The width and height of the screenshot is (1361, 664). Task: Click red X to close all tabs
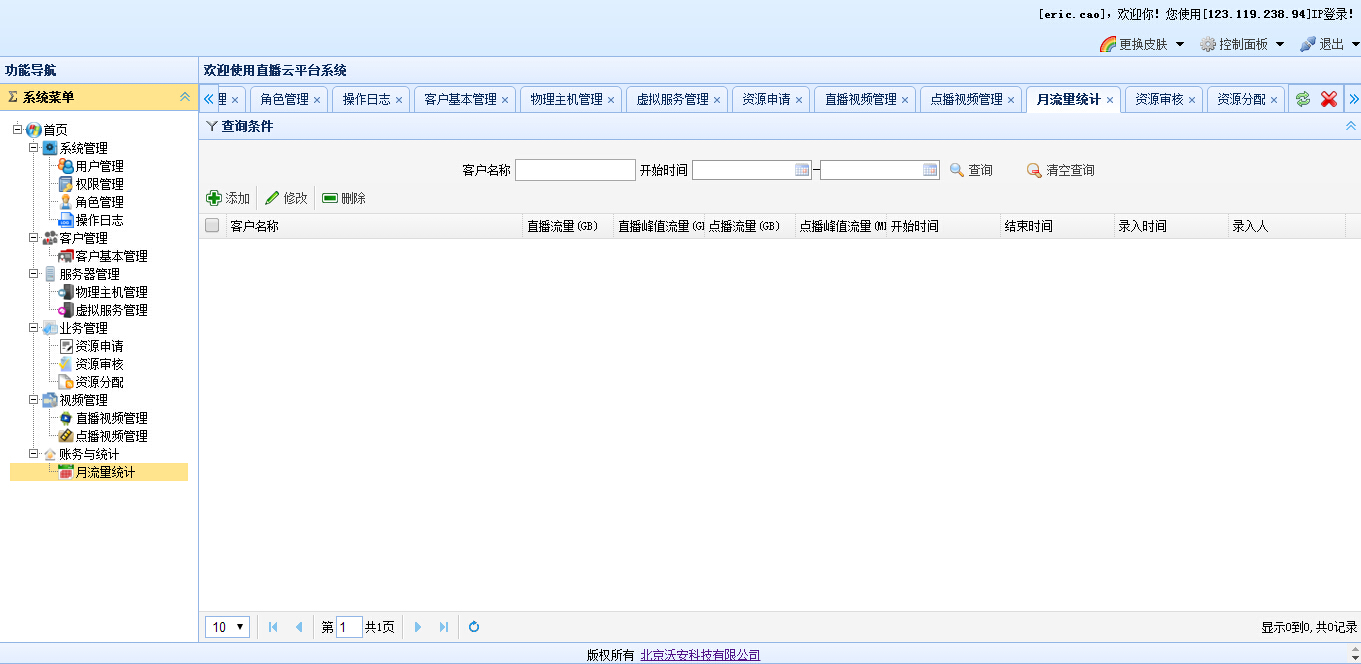tap(1329, 99)
